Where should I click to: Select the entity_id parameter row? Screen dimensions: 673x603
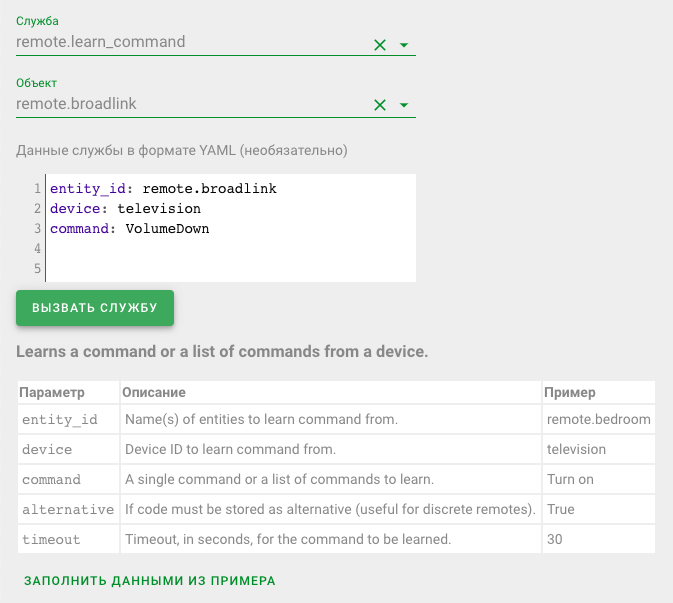point(60,420)
